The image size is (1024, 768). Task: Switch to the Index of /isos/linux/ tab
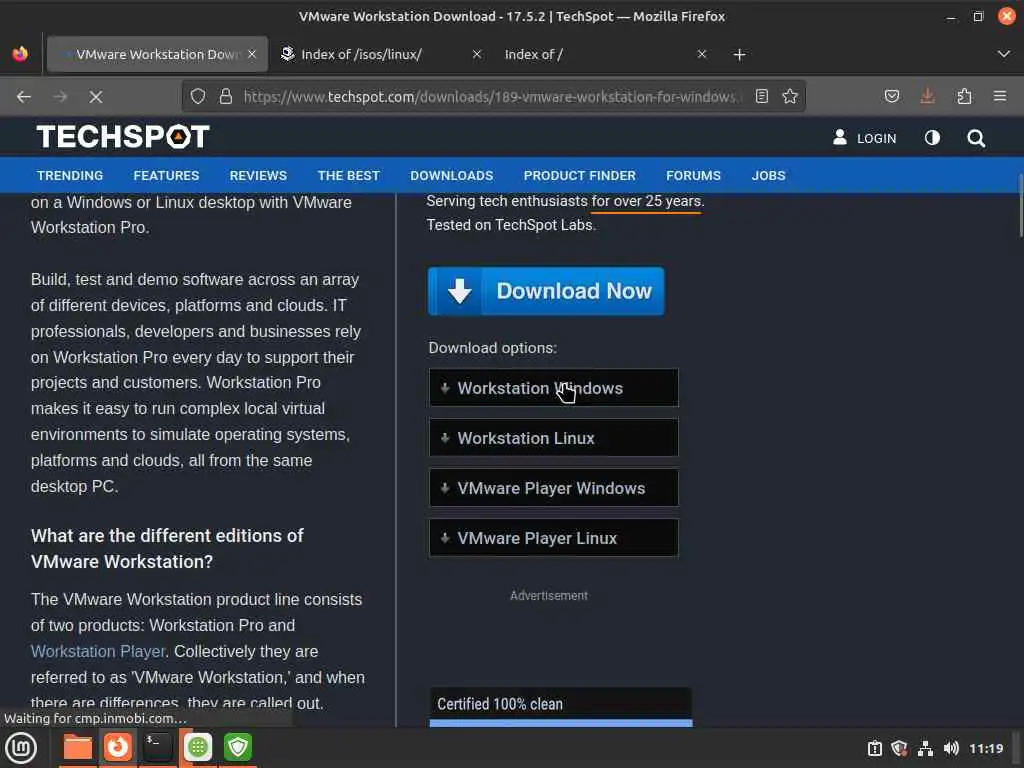pyautogui.click(x=382, y=54)
